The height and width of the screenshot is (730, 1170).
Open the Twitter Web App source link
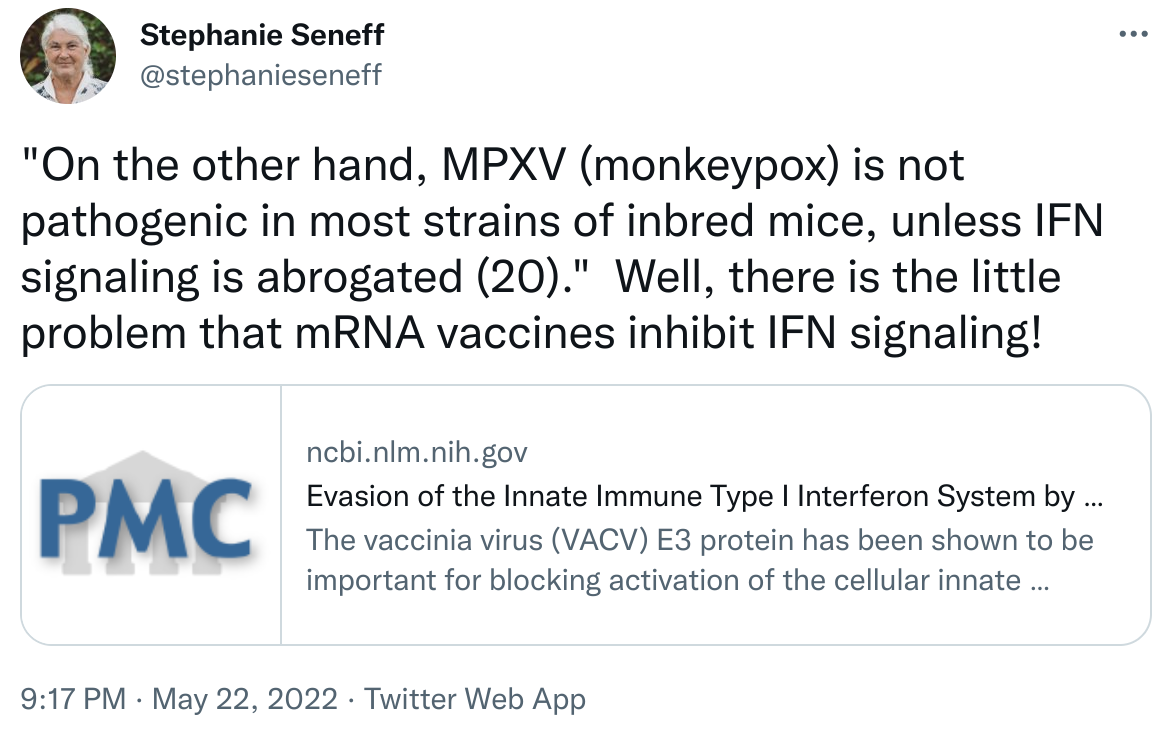tap(475, 699)
